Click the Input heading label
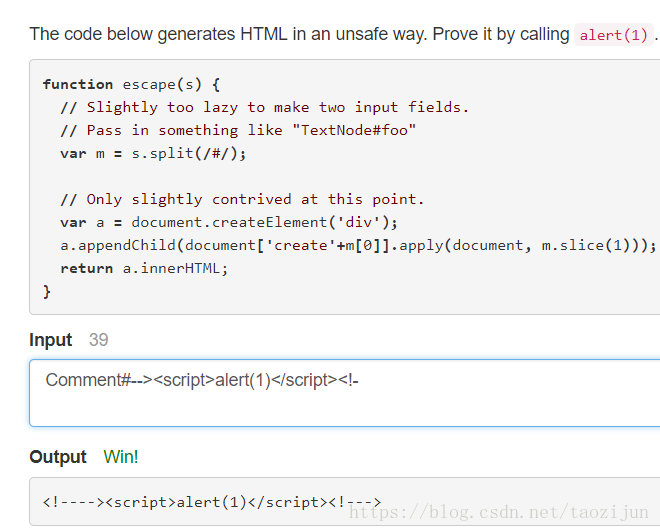660x532 pixels. click(x=51, y=340)
